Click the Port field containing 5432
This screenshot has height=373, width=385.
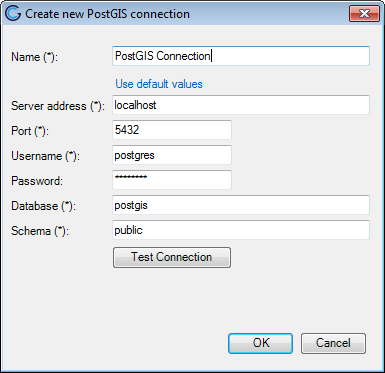pyautogui.click(x=172, y=130)
